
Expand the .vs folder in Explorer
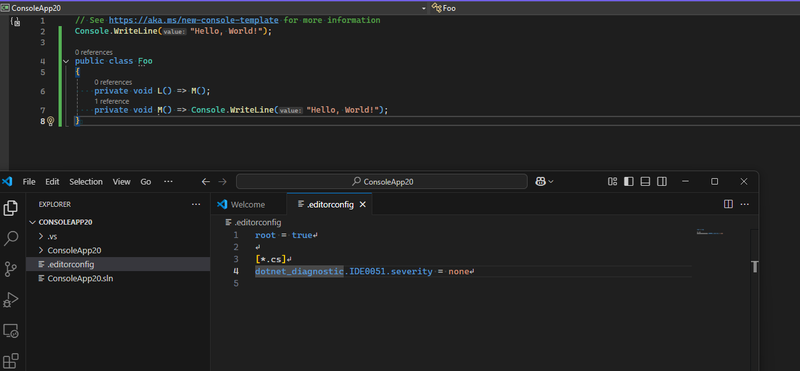41,237
